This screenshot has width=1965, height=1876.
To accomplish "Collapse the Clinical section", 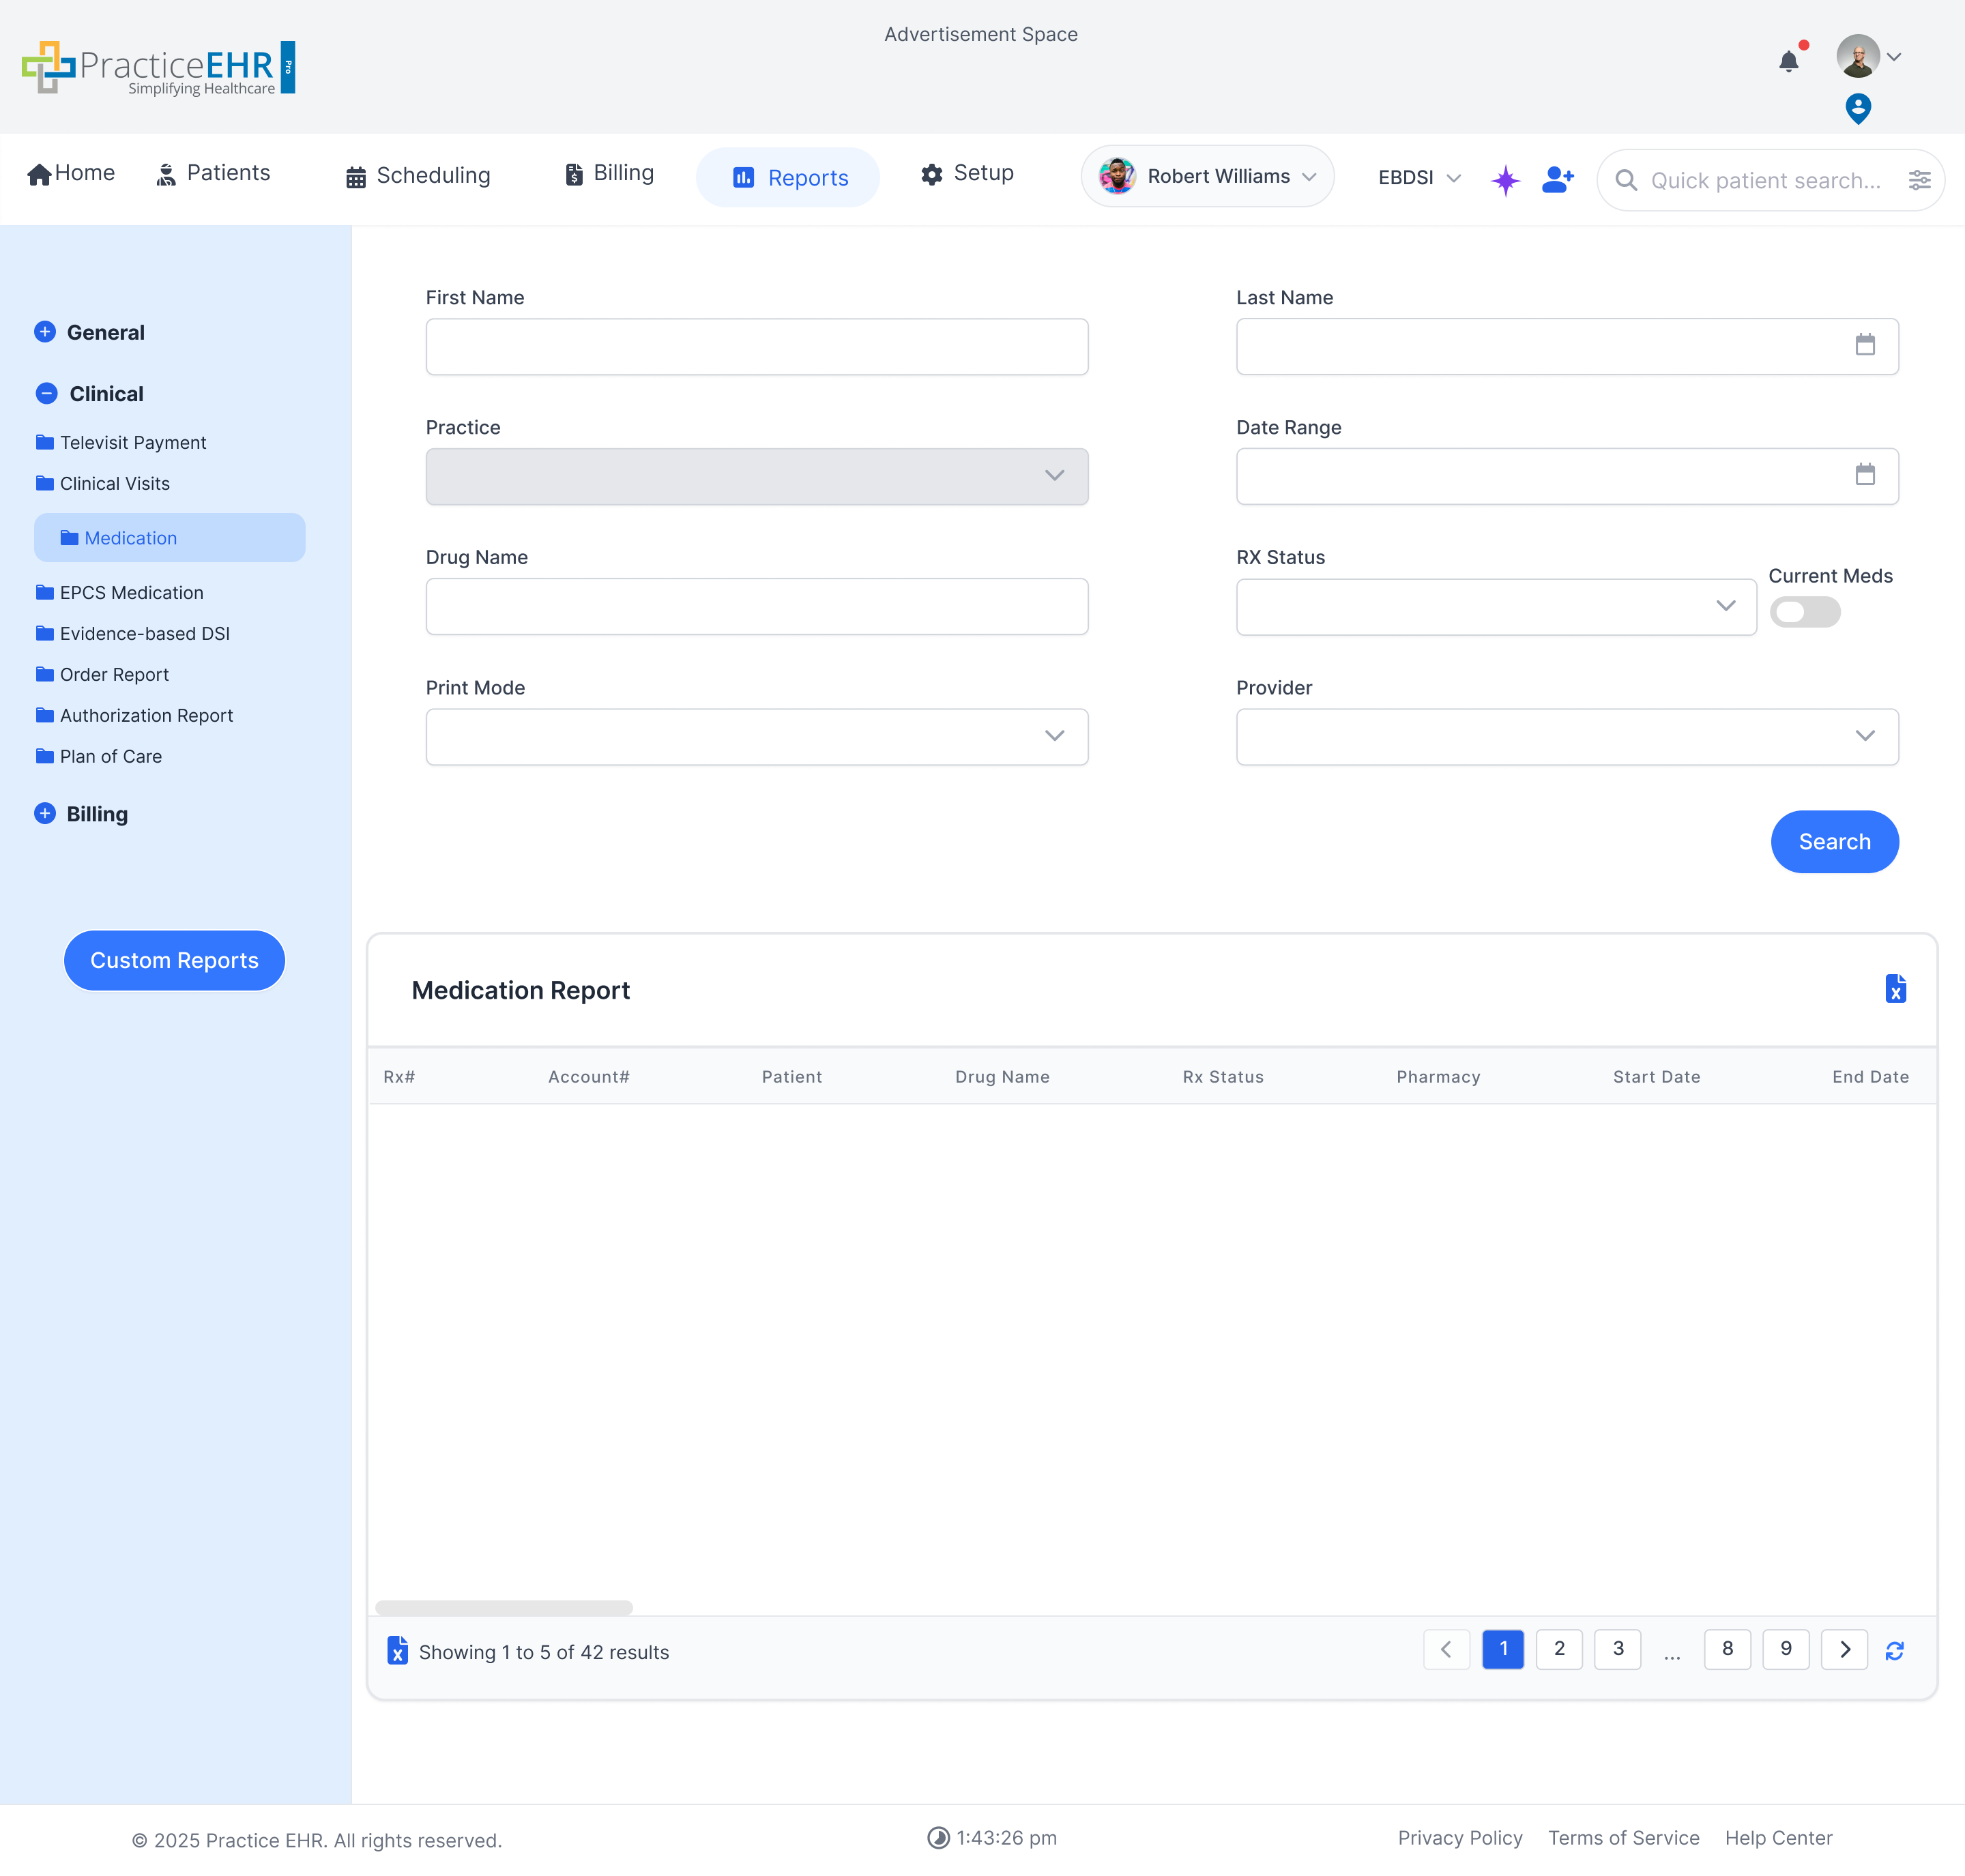I will (46, 393).
